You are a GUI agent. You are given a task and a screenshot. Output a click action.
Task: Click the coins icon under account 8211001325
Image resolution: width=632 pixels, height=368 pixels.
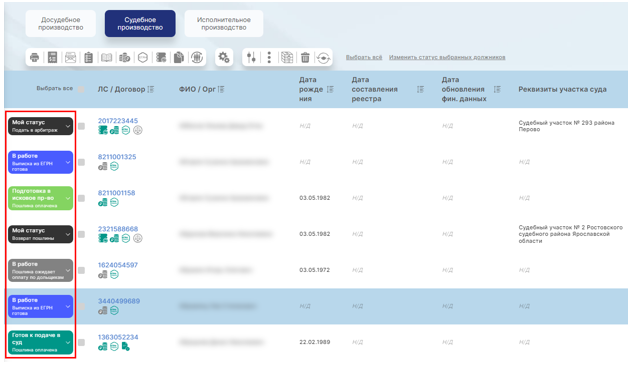coord(103,166)
